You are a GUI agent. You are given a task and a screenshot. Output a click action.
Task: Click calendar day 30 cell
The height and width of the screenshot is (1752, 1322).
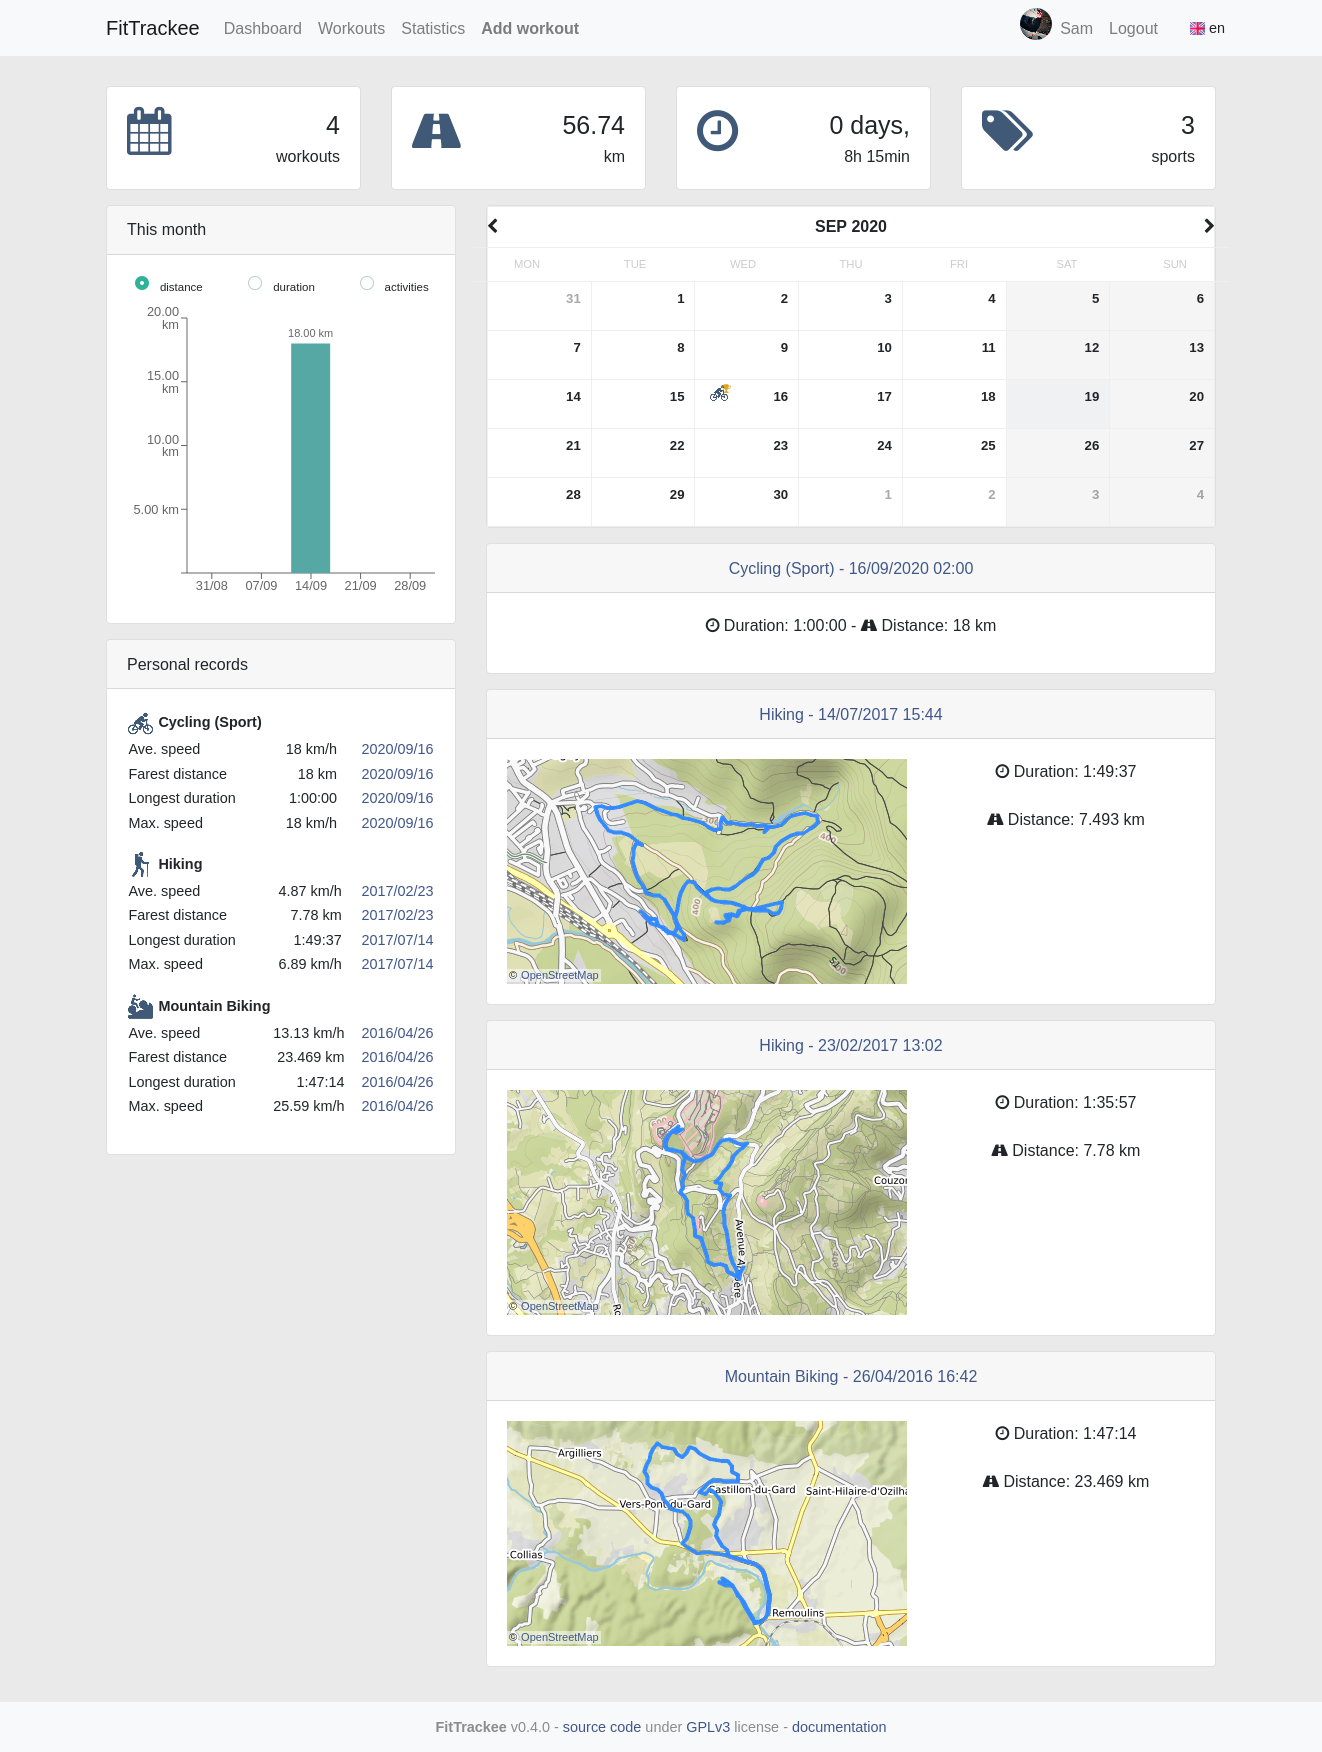747,502
